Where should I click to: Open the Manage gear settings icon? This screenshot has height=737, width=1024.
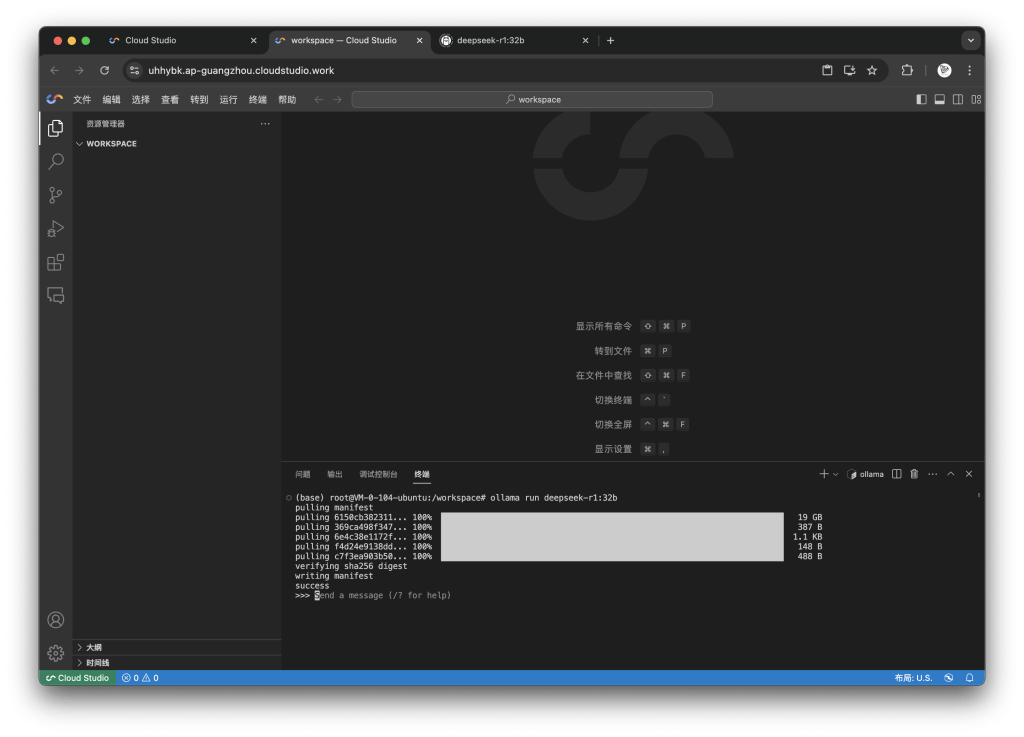tap(56, 653)
